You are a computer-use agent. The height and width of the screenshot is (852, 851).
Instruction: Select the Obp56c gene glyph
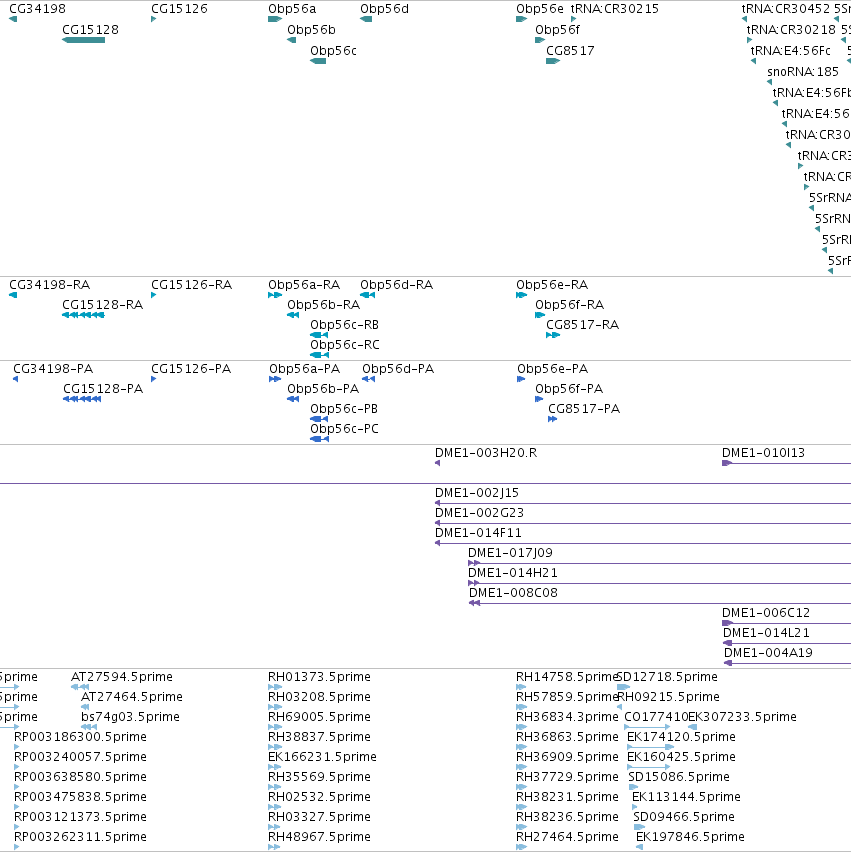click(x=318, y=61)
